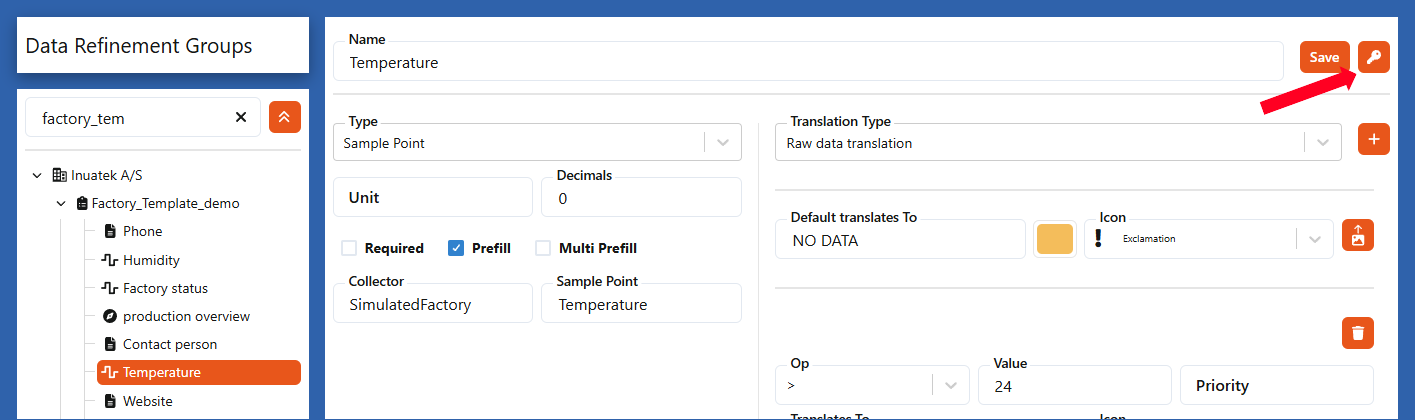1415x420 pixels.
Task: Click the plus icon to add translation
Action: pos(1373,139)
